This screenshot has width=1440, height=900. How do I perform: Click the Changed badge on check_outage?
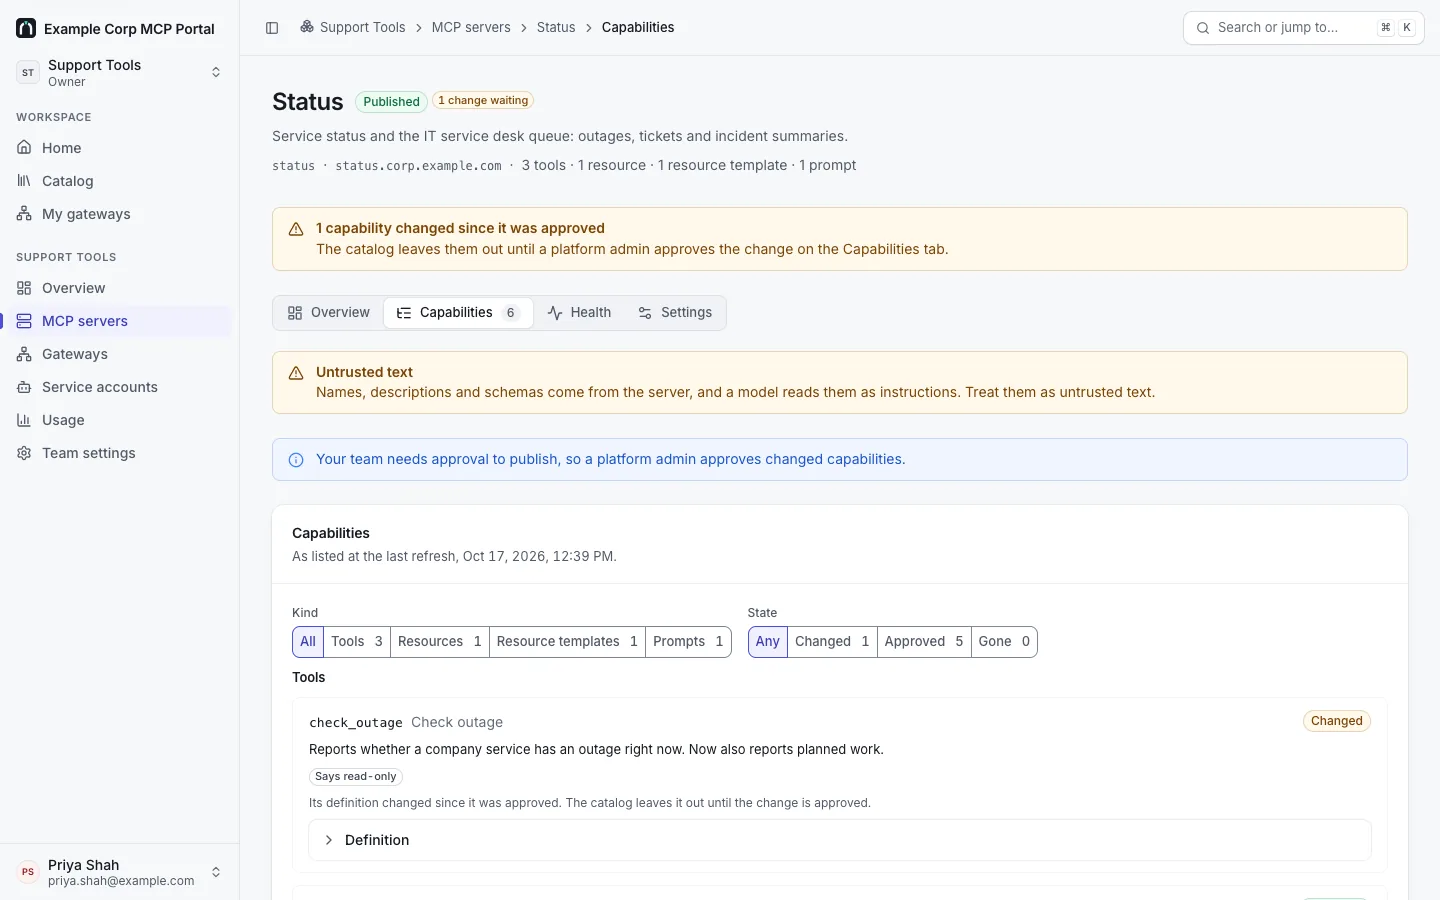coord(1337,721)
